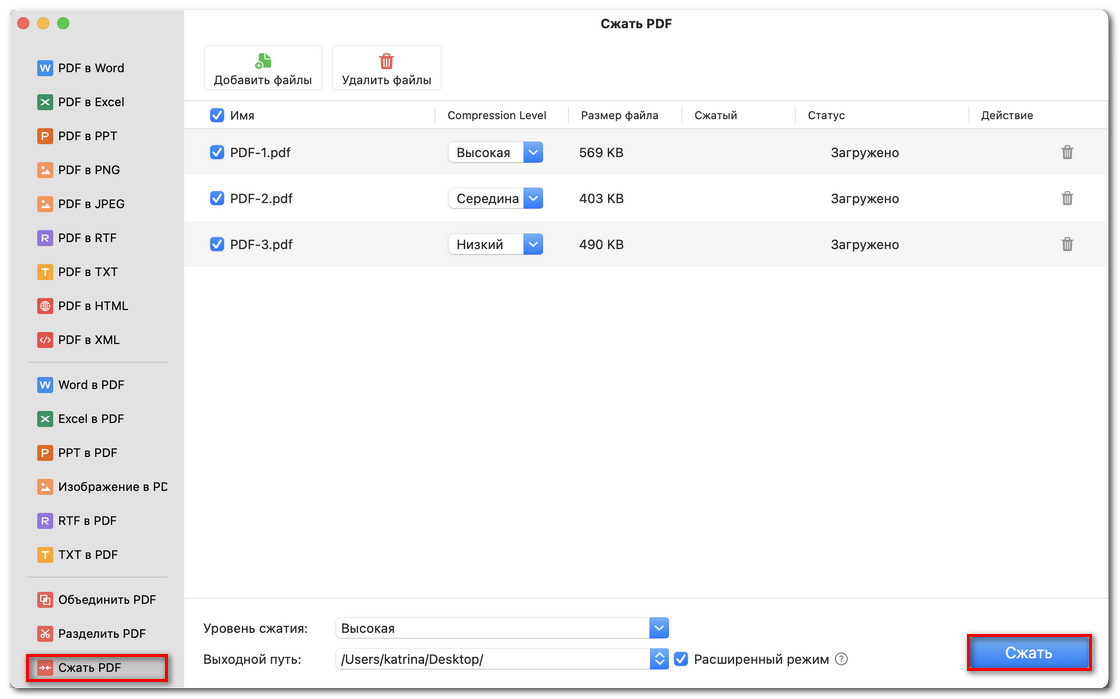The image size is (1120, 699).
Task: Click the trash icon for PDF-1.pdf
Action: (x=1067, y=153)
